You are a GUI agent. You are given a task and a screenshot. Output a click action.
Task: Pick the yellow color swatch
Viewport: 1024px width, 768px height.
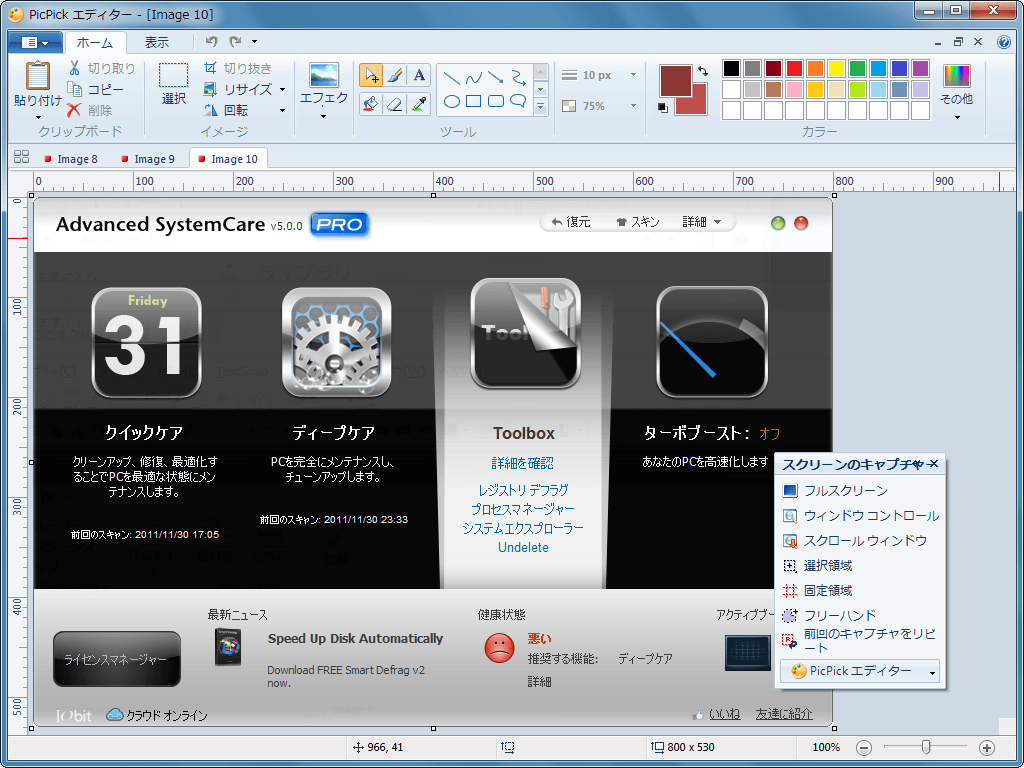coord(837,68)
